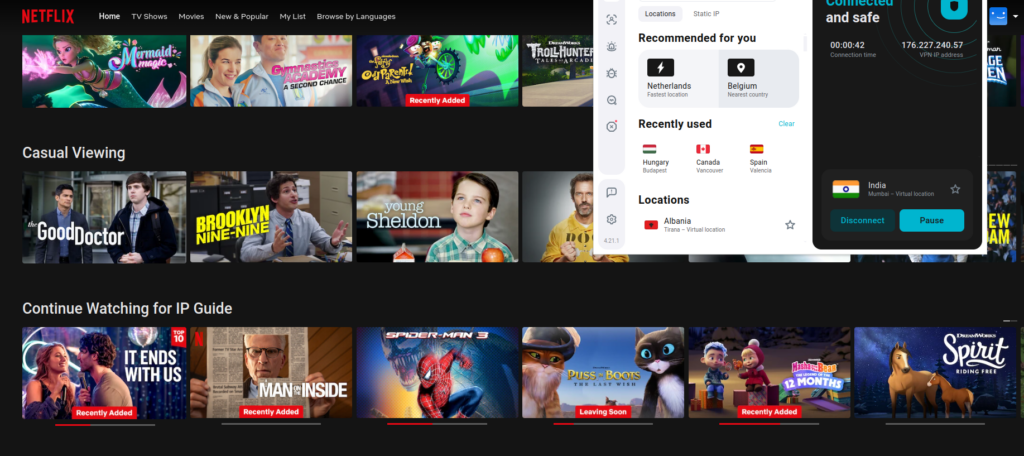Click the VPN locations list scrollbar
This screenshot has width=1024, height=456.
805,43
